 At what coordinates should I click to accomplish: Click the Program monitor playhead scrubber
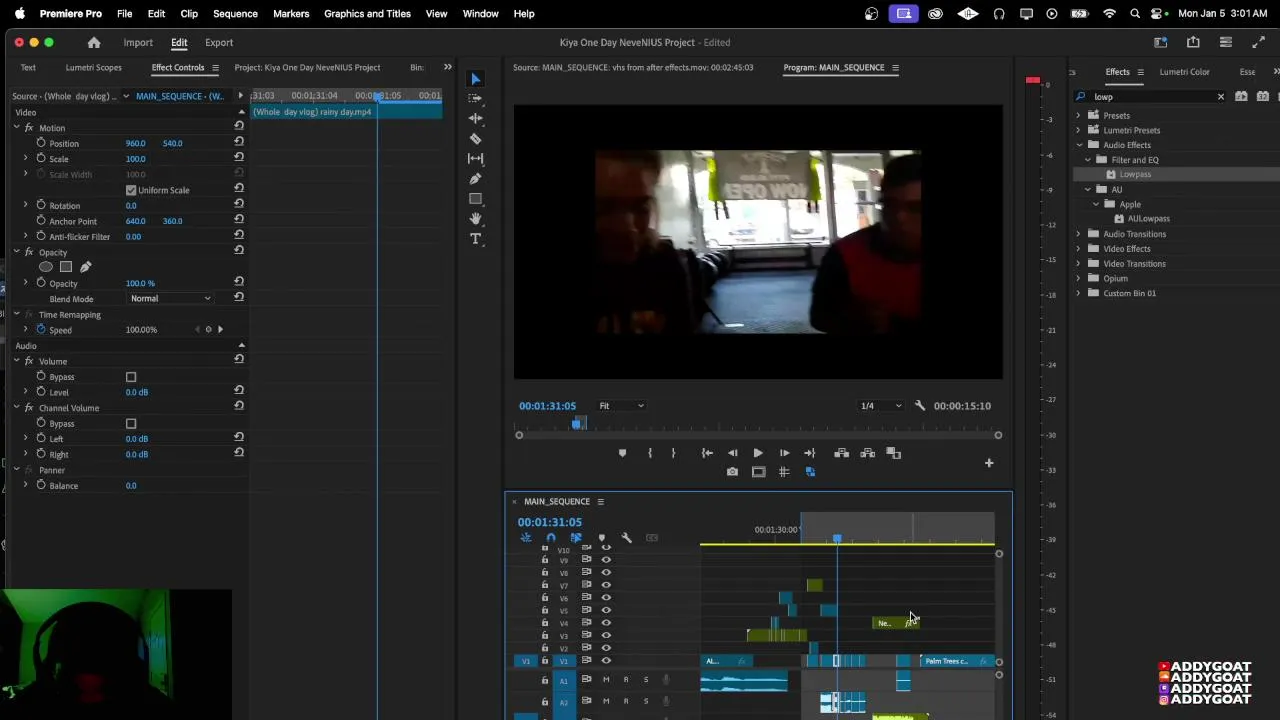pos(578,425)
